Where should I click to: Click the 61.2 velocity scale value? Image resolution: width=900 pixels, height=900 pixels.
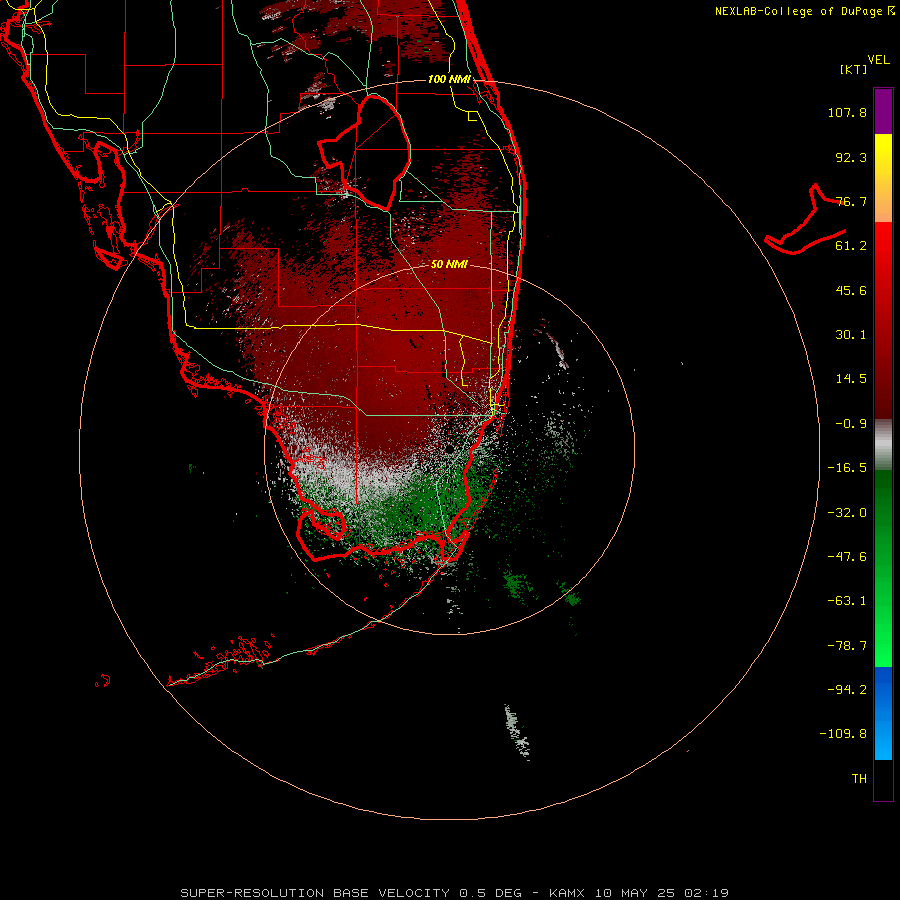(x=851, y=246)
